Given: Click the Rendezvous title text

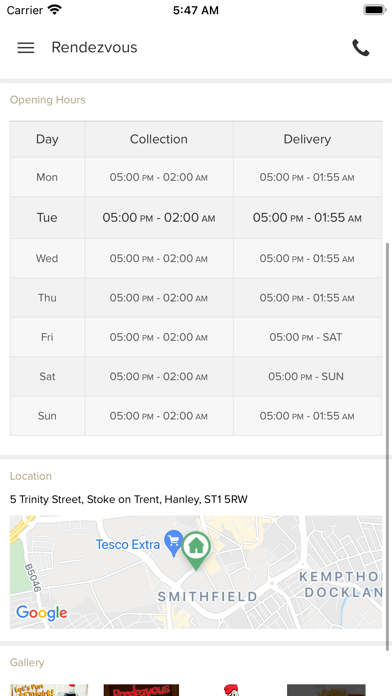Looking at the screenshot, I should (x=94, y=47).
